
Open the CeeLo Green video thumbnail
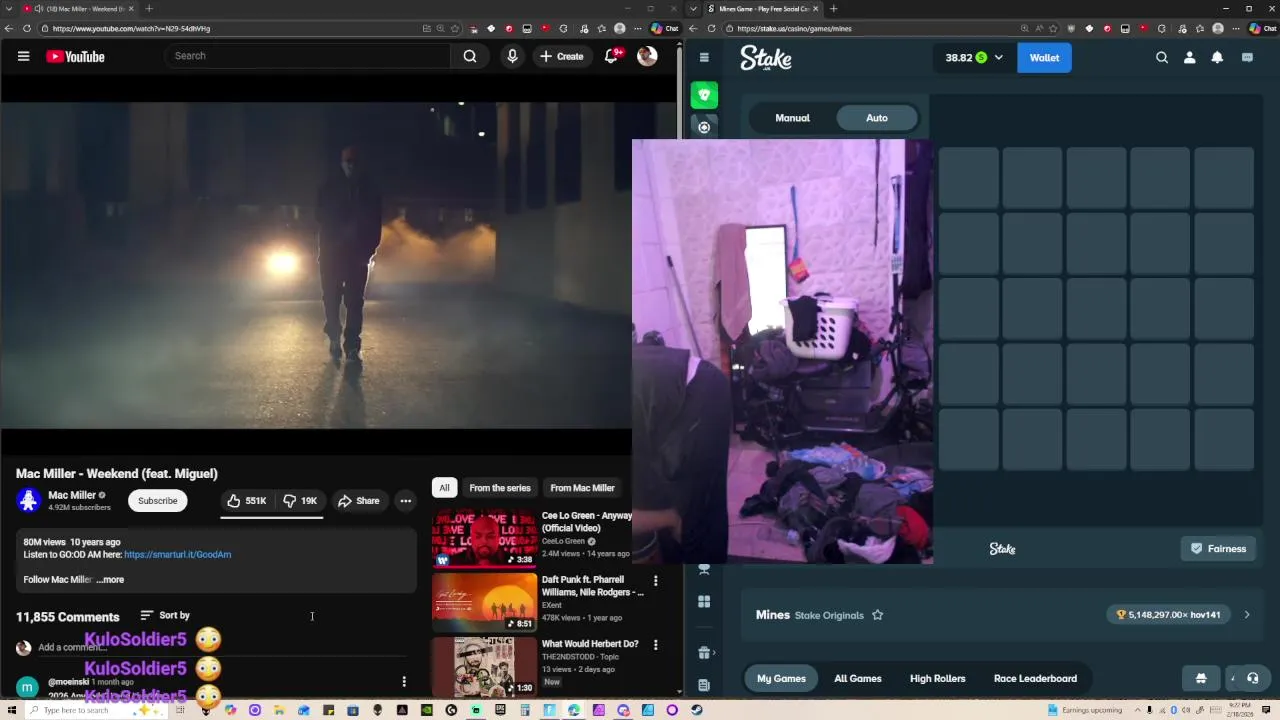[x=484, y=537]
